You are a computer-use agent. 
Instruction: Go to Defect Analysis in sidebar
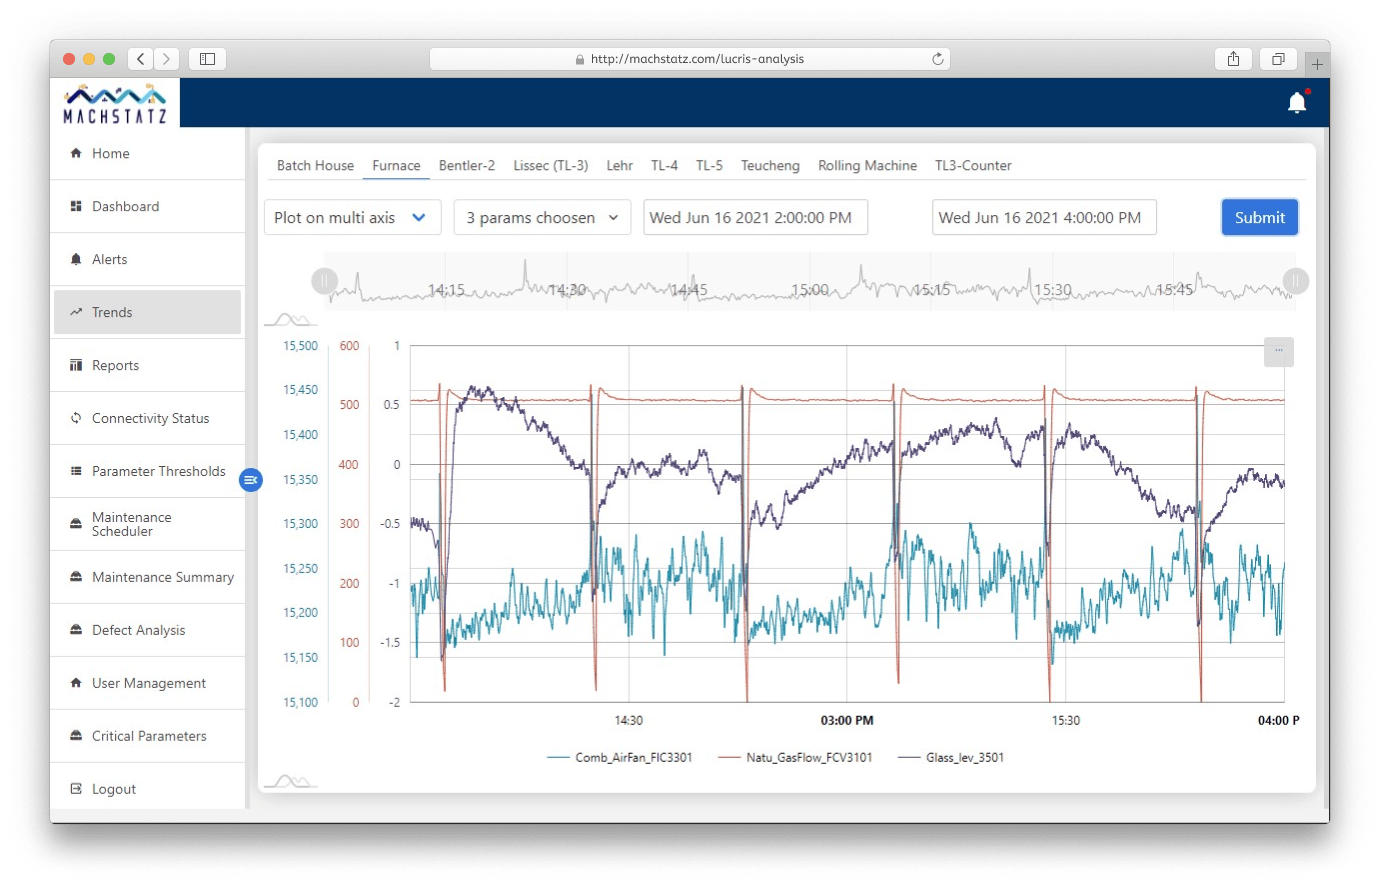(138, 630)
